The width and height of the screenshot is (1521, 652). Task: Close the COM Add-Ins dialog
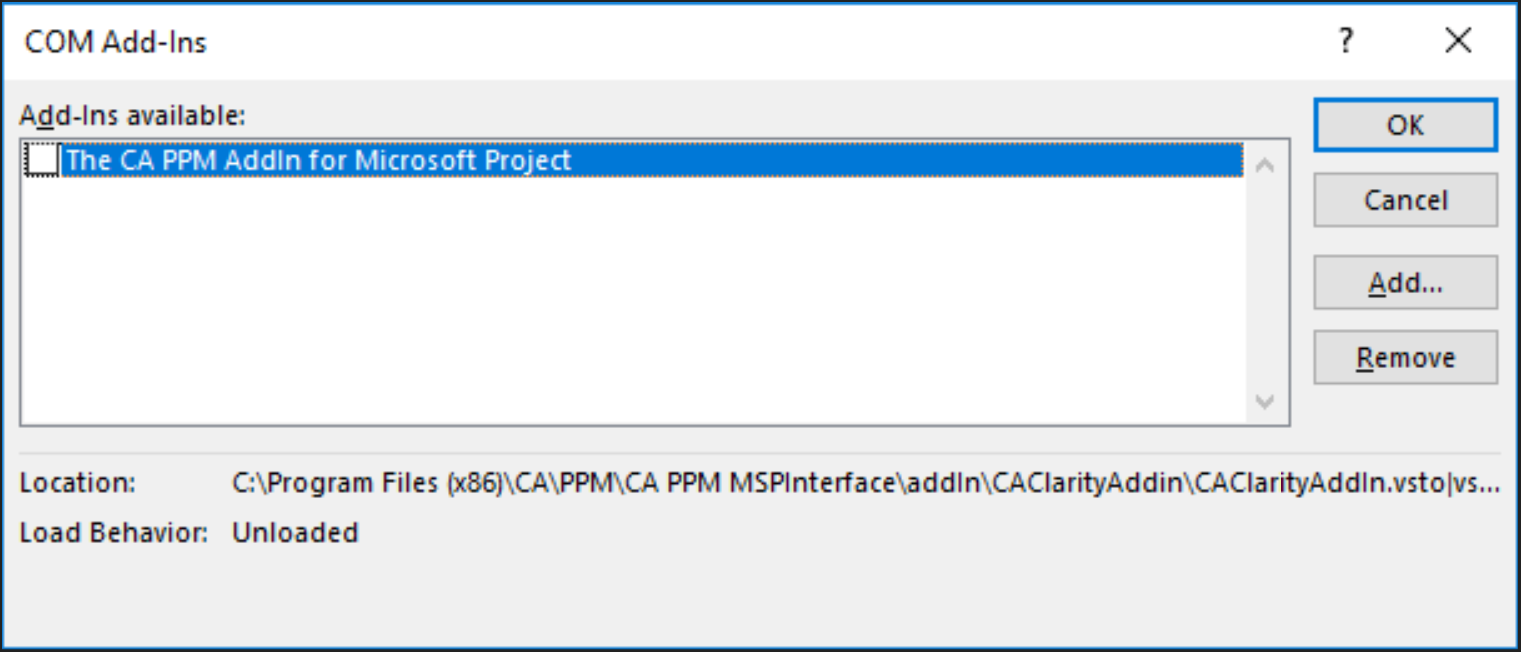pos(1458,41)
